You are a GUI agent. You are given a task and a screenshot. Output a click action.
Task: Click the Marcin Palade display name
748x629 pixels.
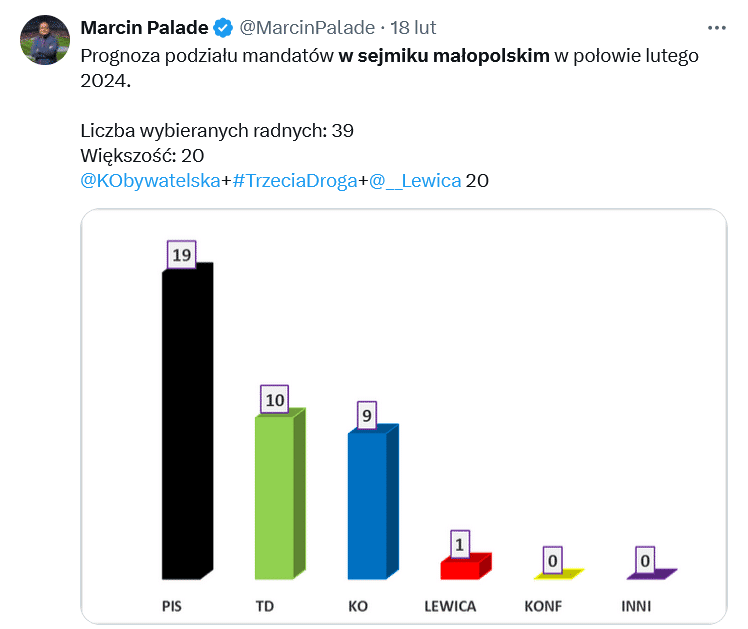(x=144, y=28)
